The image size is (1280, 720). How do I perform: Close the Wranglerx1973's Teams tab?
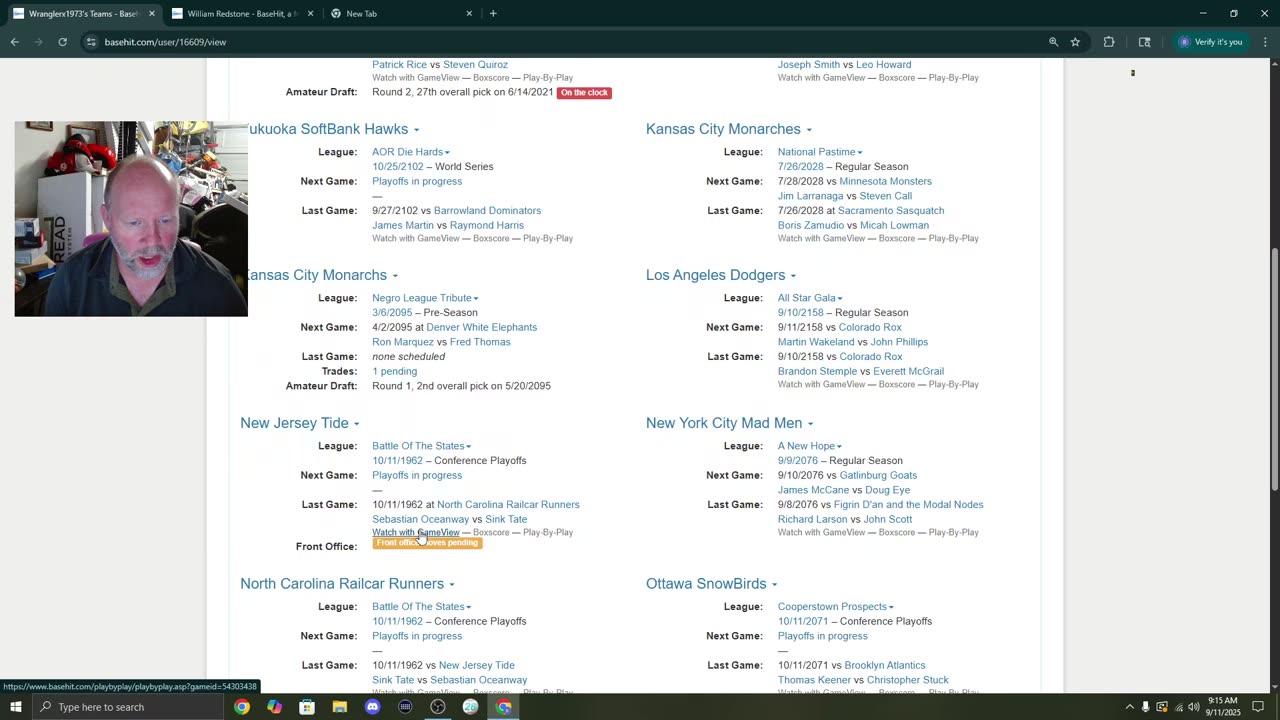pyautogui.click(x=152, y=14)
